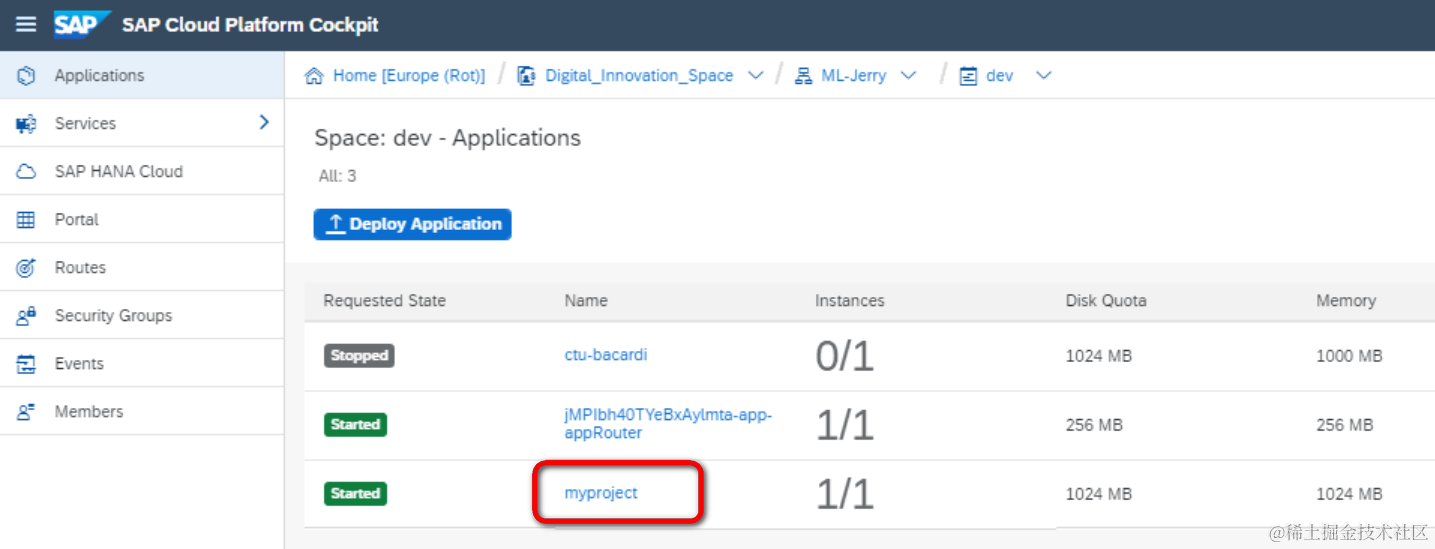Open SAP HANA Cloud menu item

point(142,171)
